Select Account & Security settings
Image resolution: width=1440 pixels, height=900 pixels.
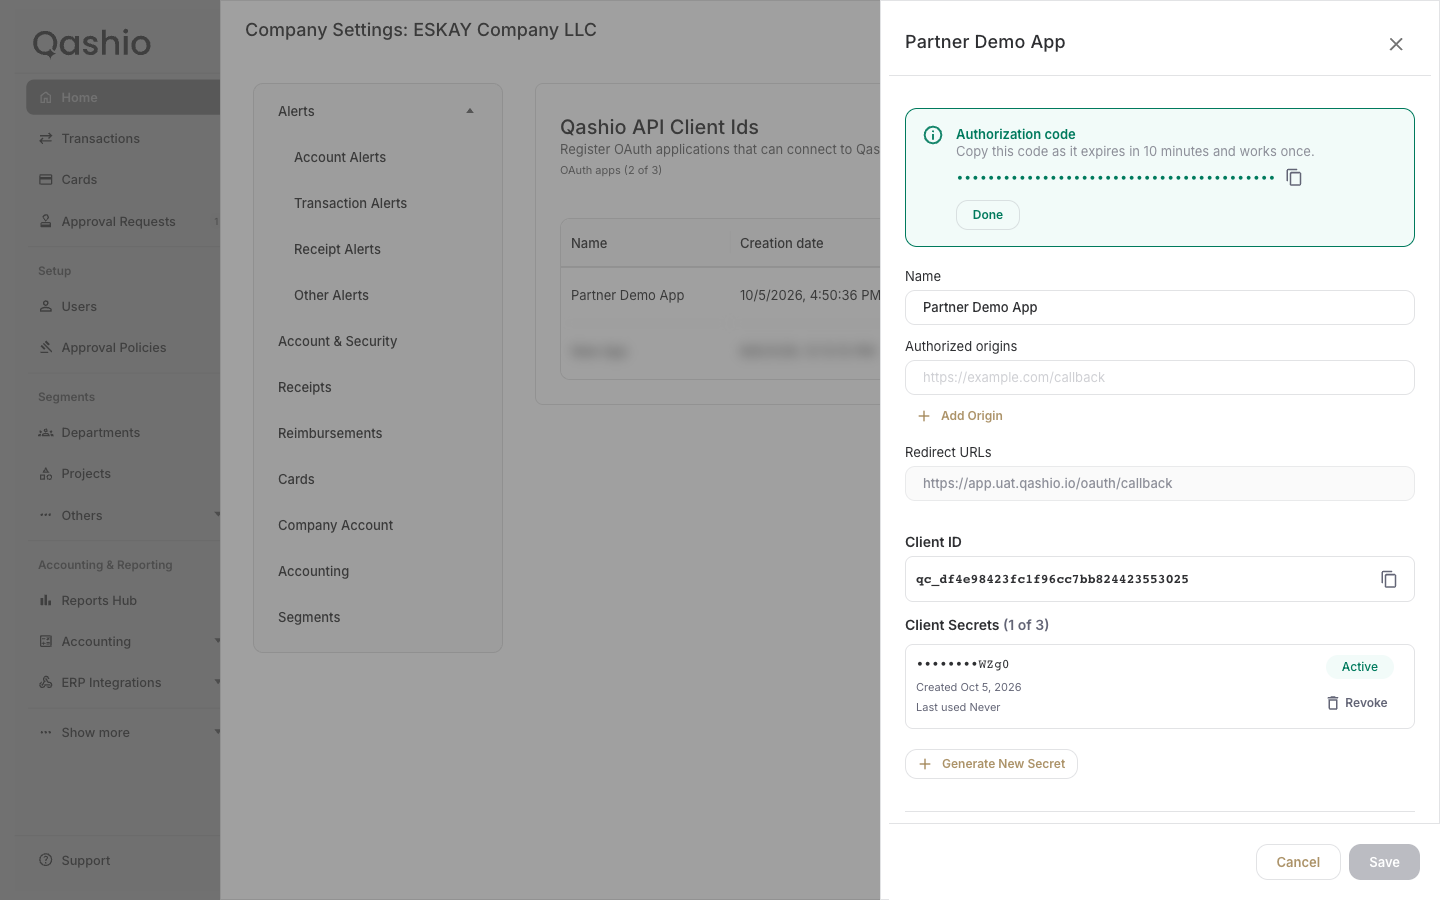click(337, 341)
